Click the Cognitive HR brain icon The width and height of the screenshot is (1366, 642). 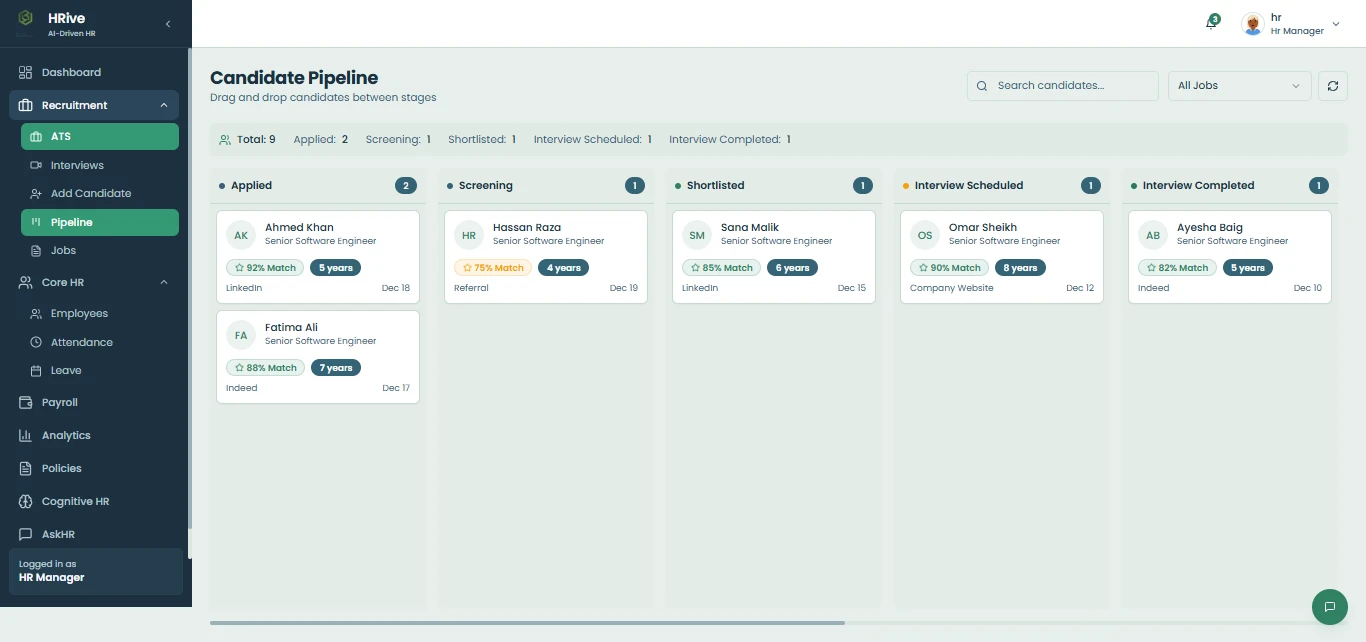[26, 501]
